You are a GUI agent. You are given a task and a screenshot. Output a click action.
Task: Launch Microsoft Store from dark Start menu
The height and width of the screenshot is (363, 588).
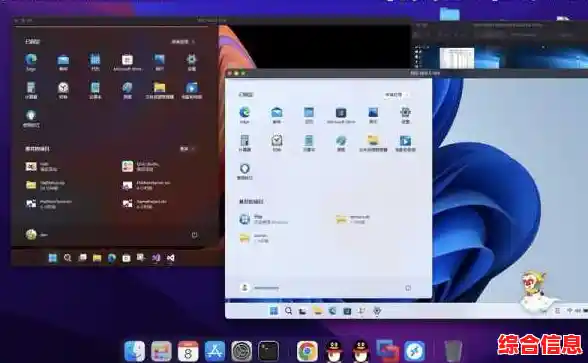(127, 60)
